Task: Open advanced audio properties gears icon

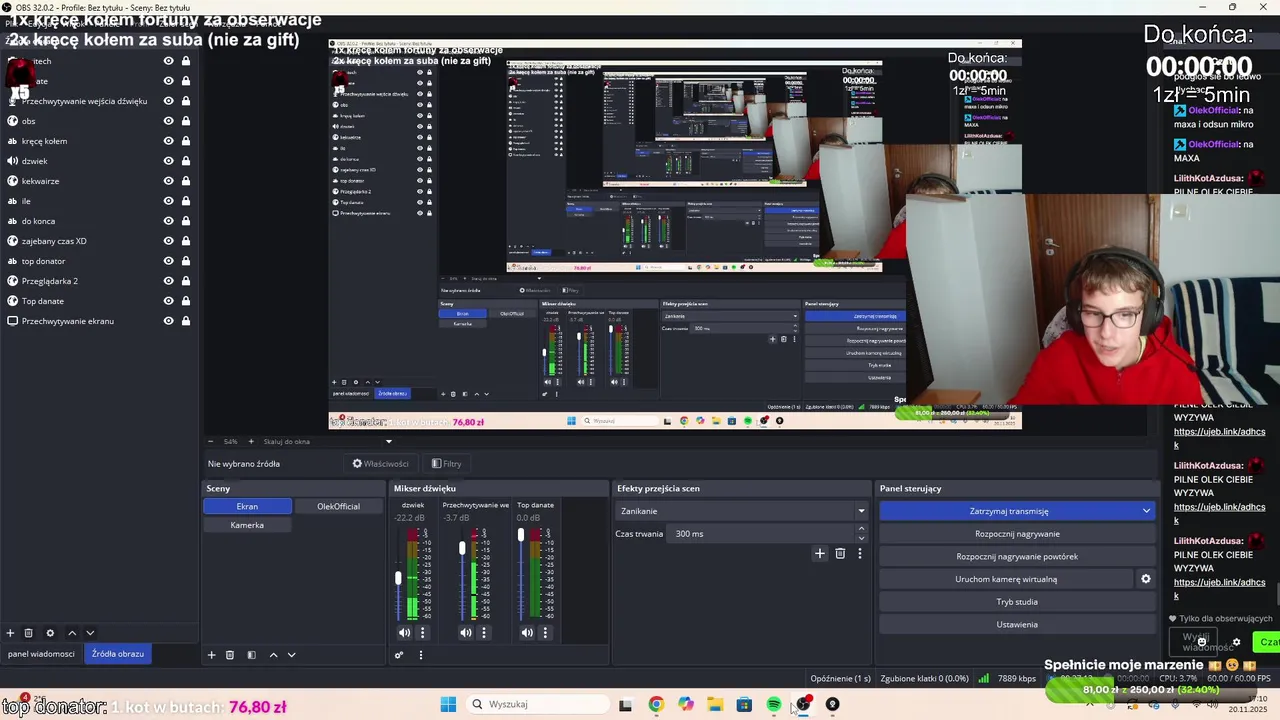Action: click(x=399, y=655)
